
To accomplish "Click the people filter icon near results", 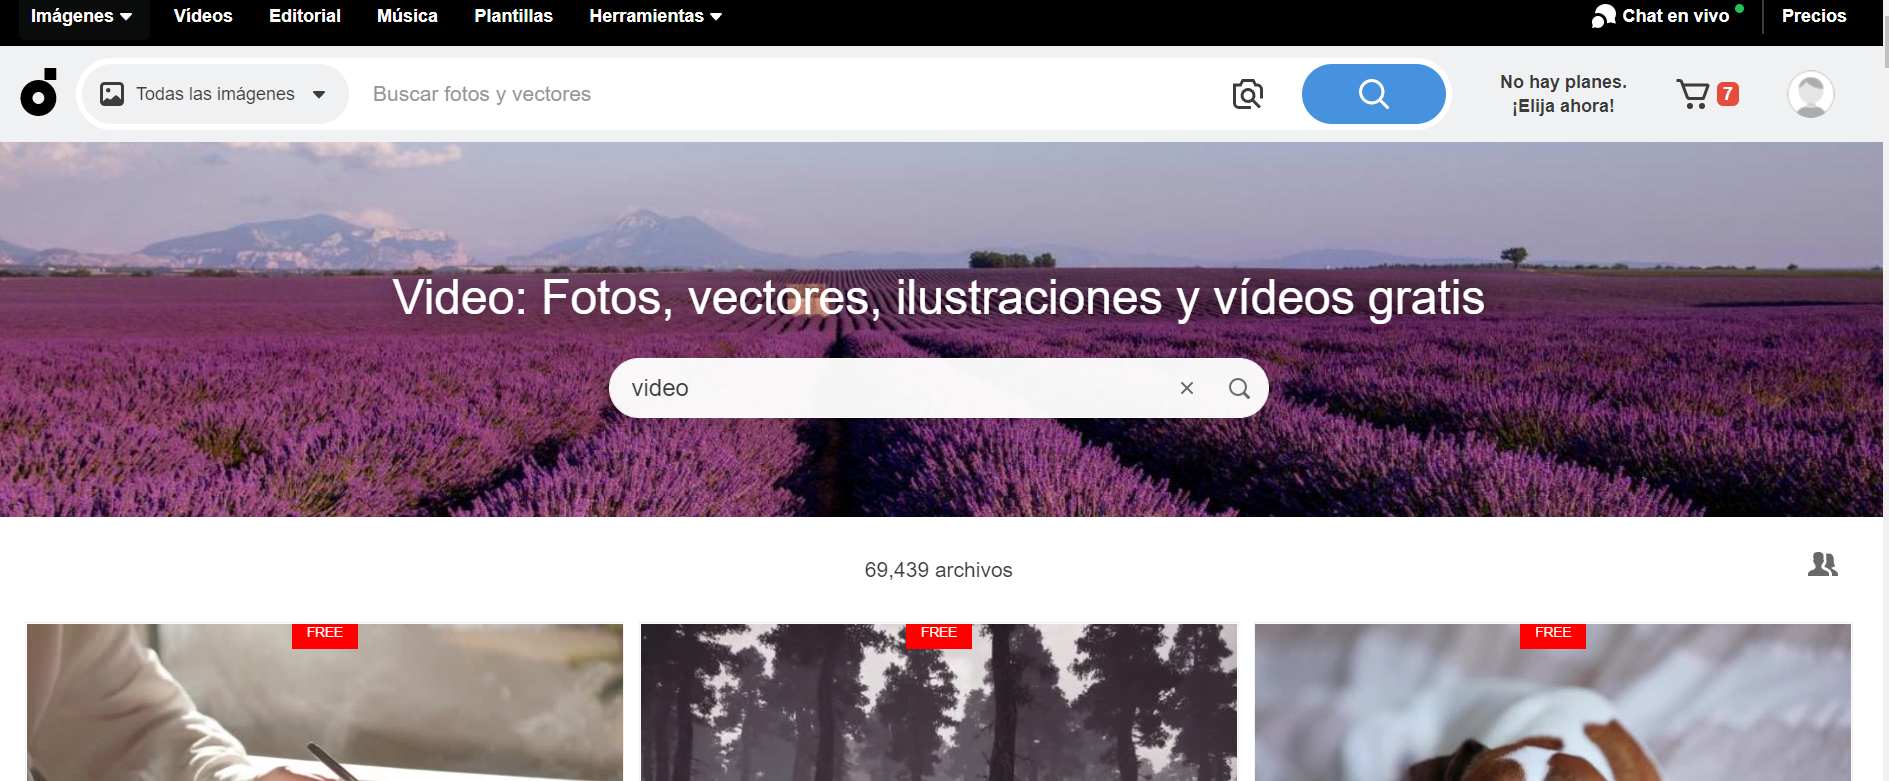I will coord(1822,565).
